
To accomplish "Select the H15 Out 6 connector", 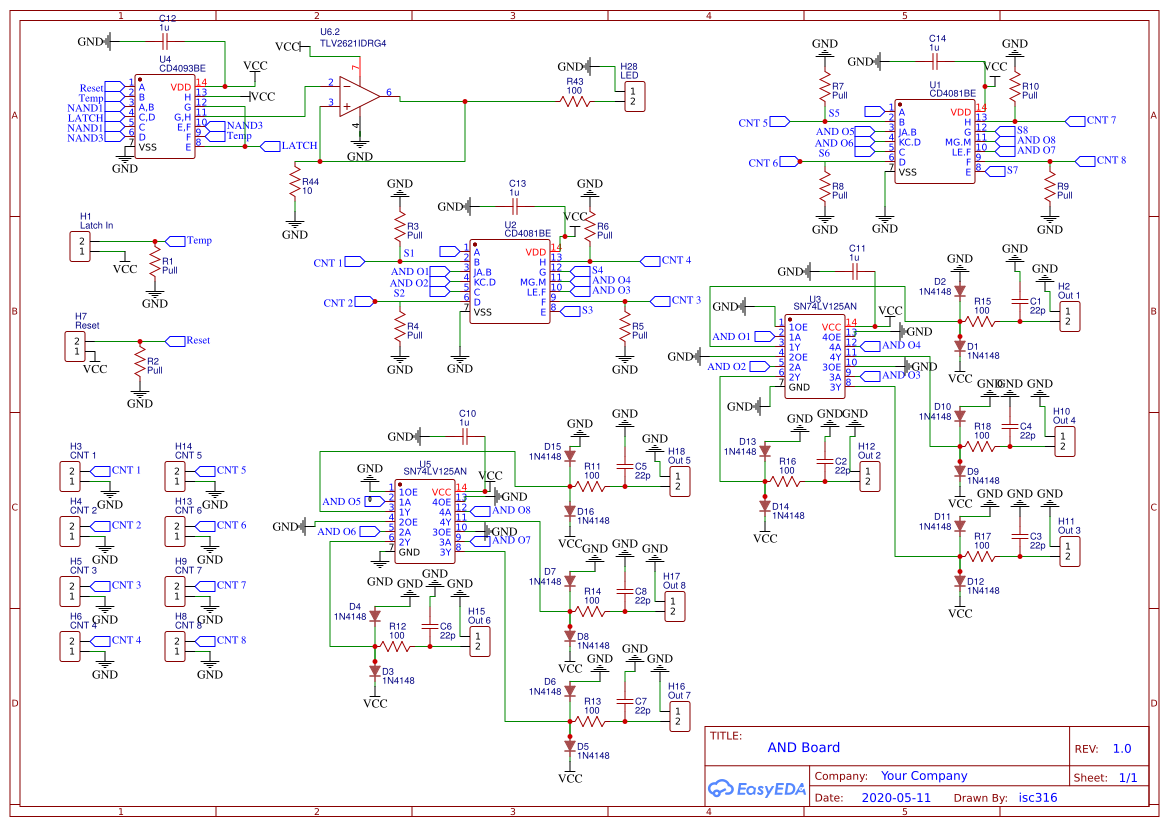I will point(480,642).
